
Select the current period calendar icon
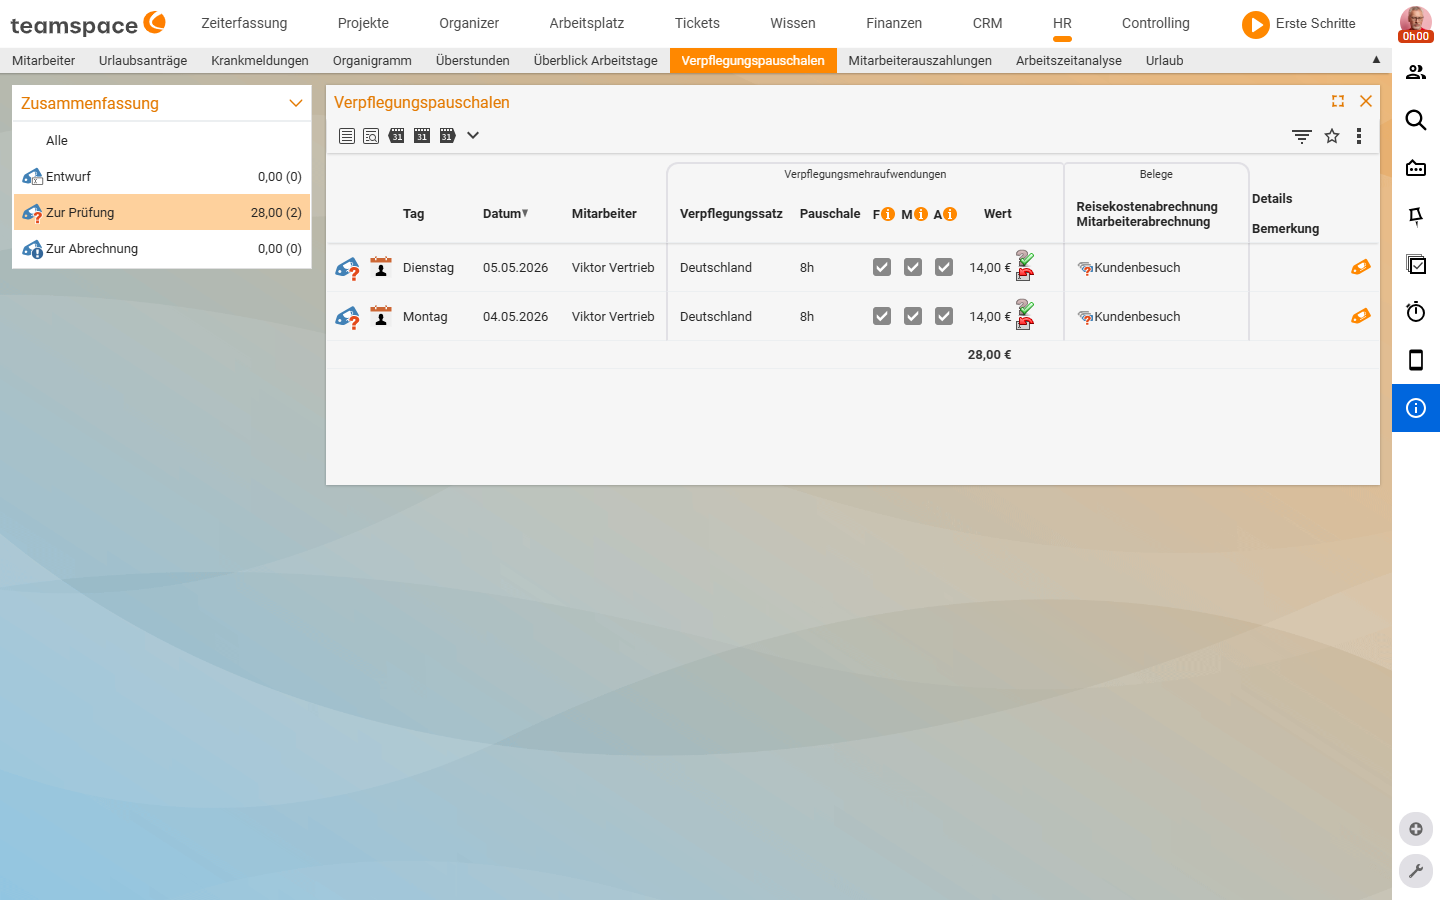[x=422, y=136]
